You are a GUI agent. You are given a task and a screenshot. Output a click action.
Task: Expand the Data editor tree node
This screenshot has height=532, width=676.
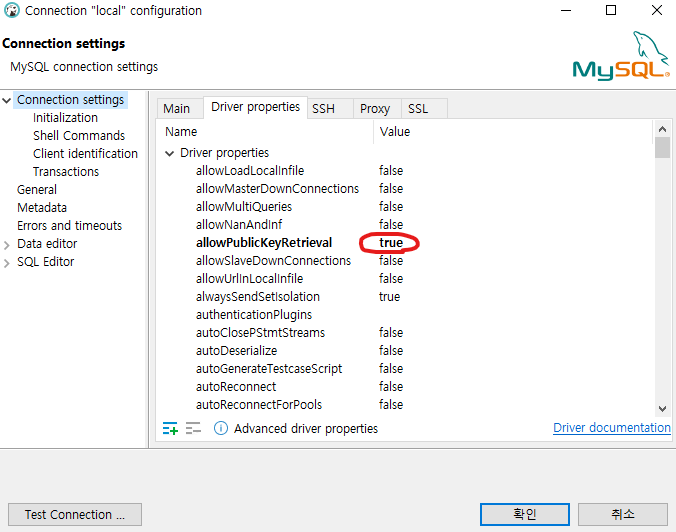[x=6, y=245]
